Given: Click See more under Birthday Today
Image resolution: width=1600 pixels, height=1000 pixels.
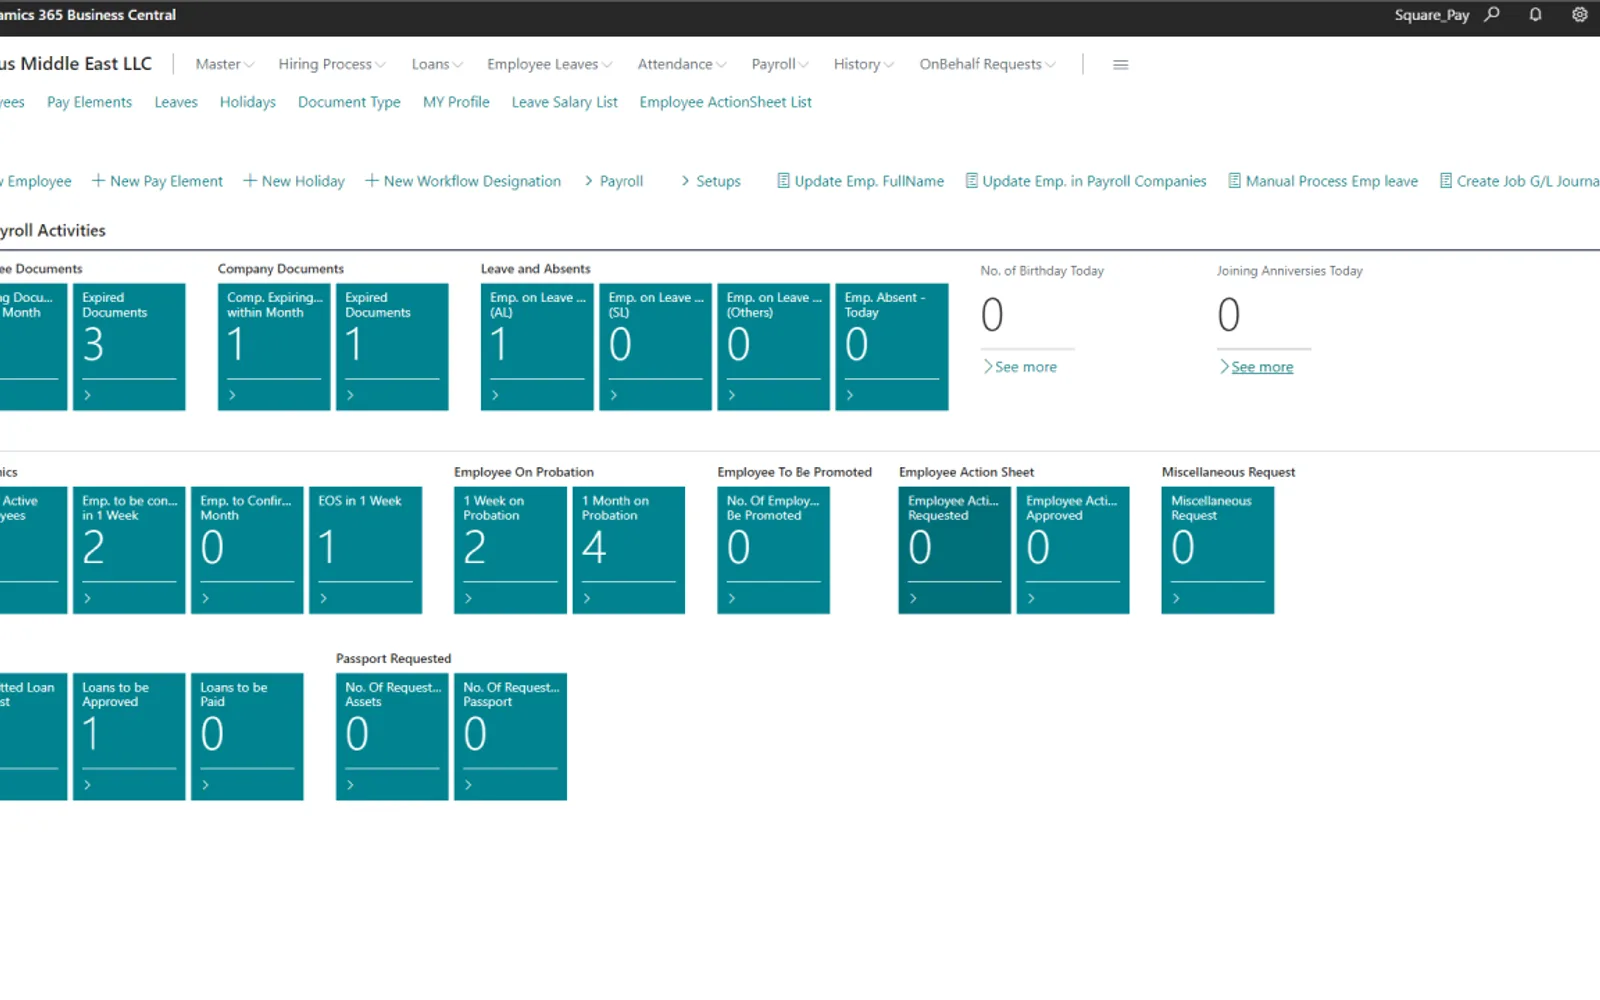Looking at the screenshot, I should [1019, 367].
